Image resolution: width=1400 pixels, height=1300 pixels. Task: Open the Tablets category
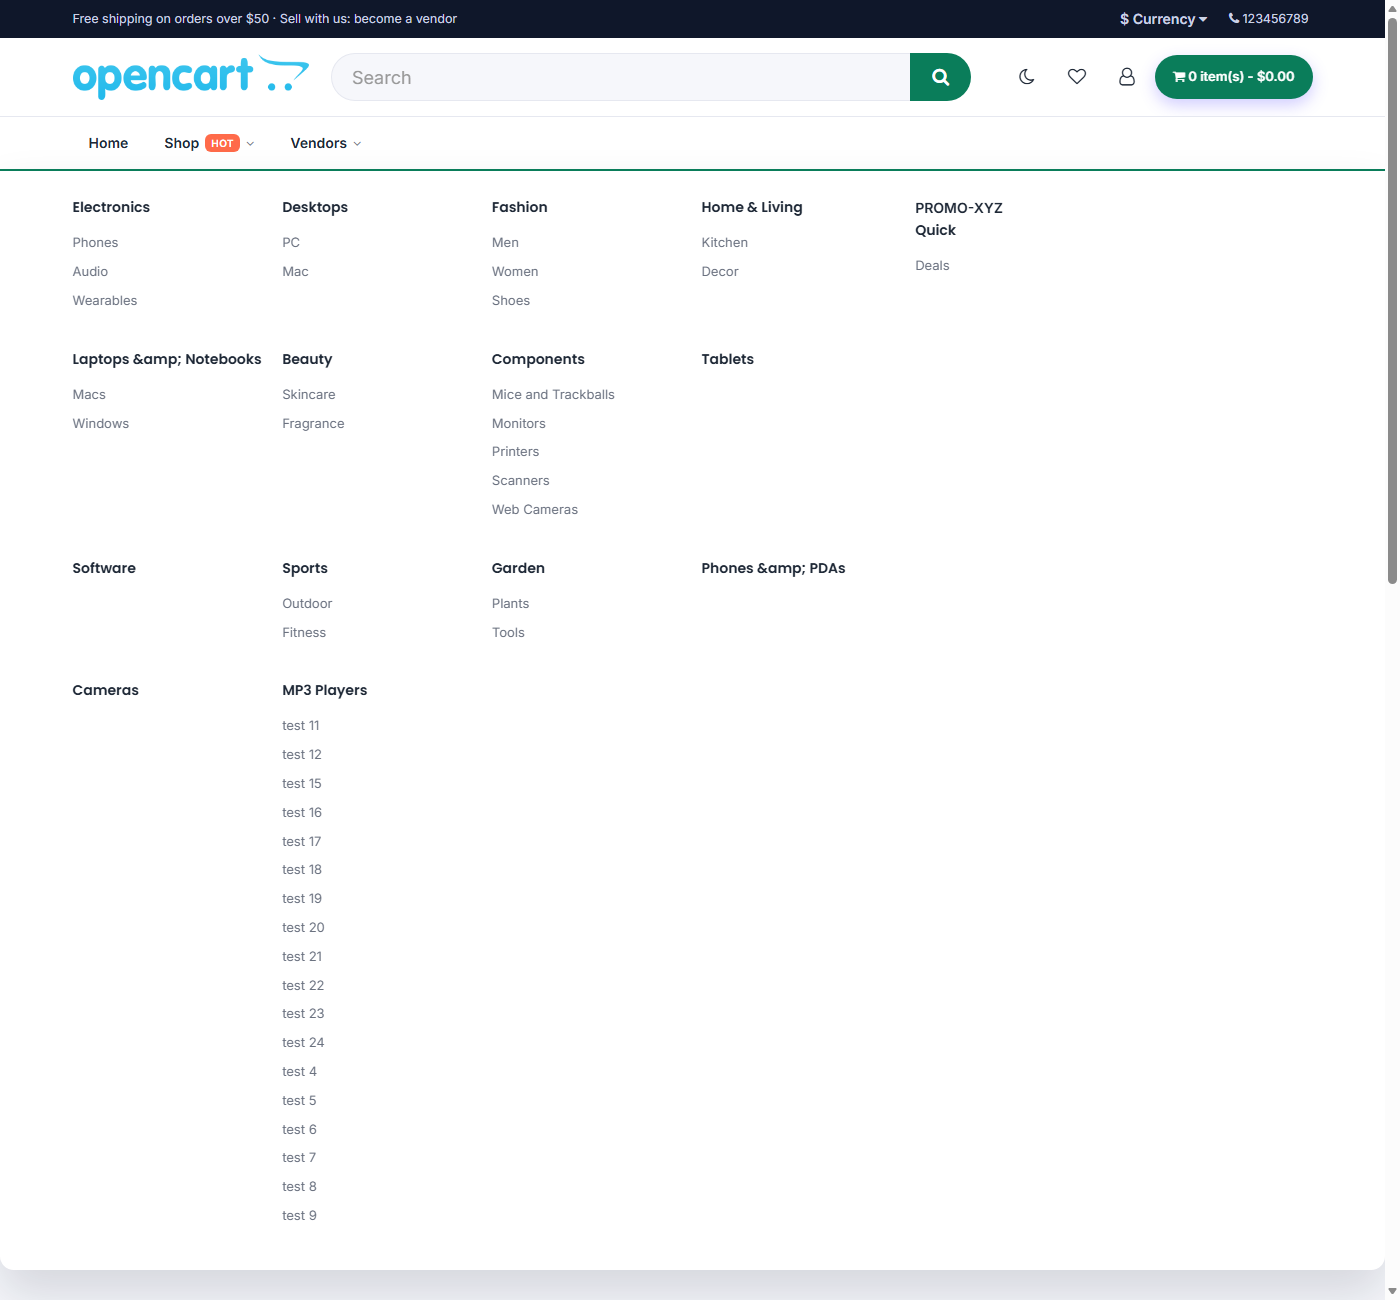[728, 359]
